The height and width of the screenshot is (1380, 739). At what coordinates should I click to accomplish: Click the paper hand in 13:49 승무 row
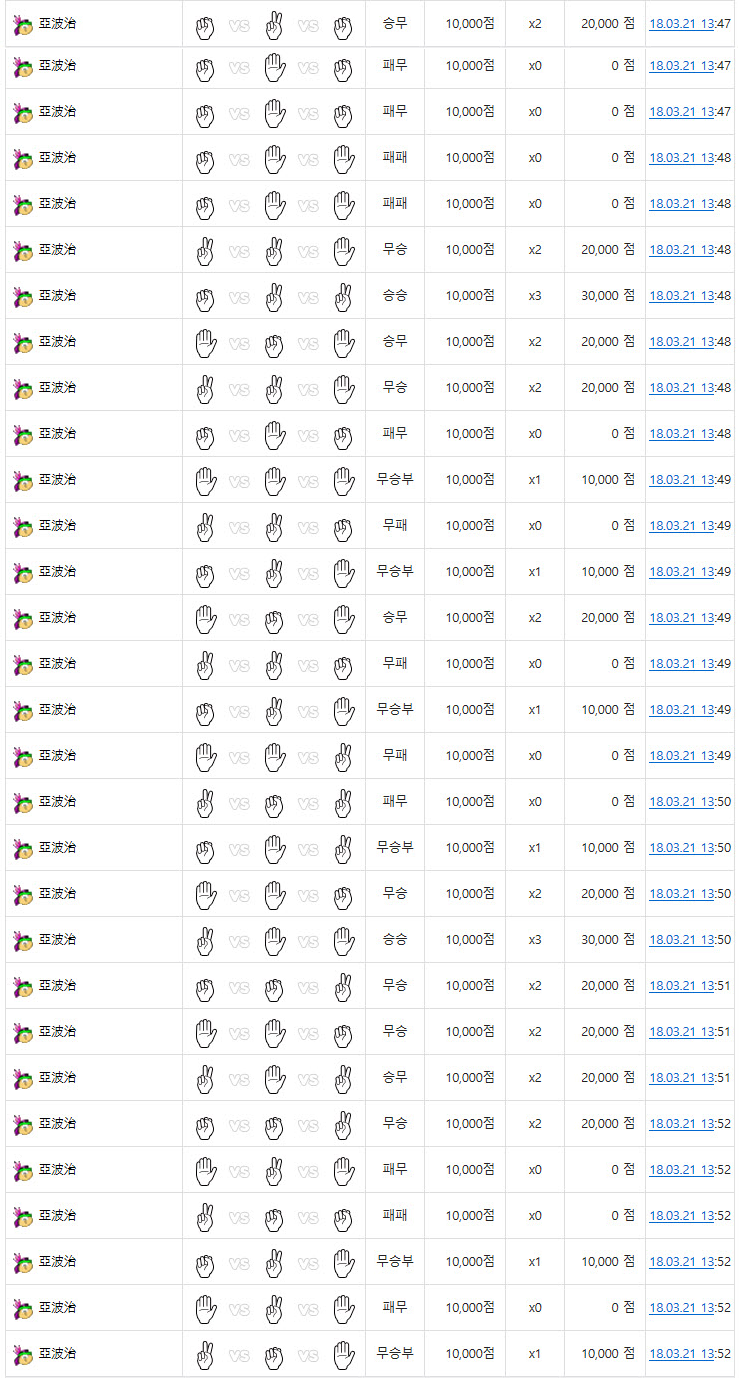[x=205, y=619]
